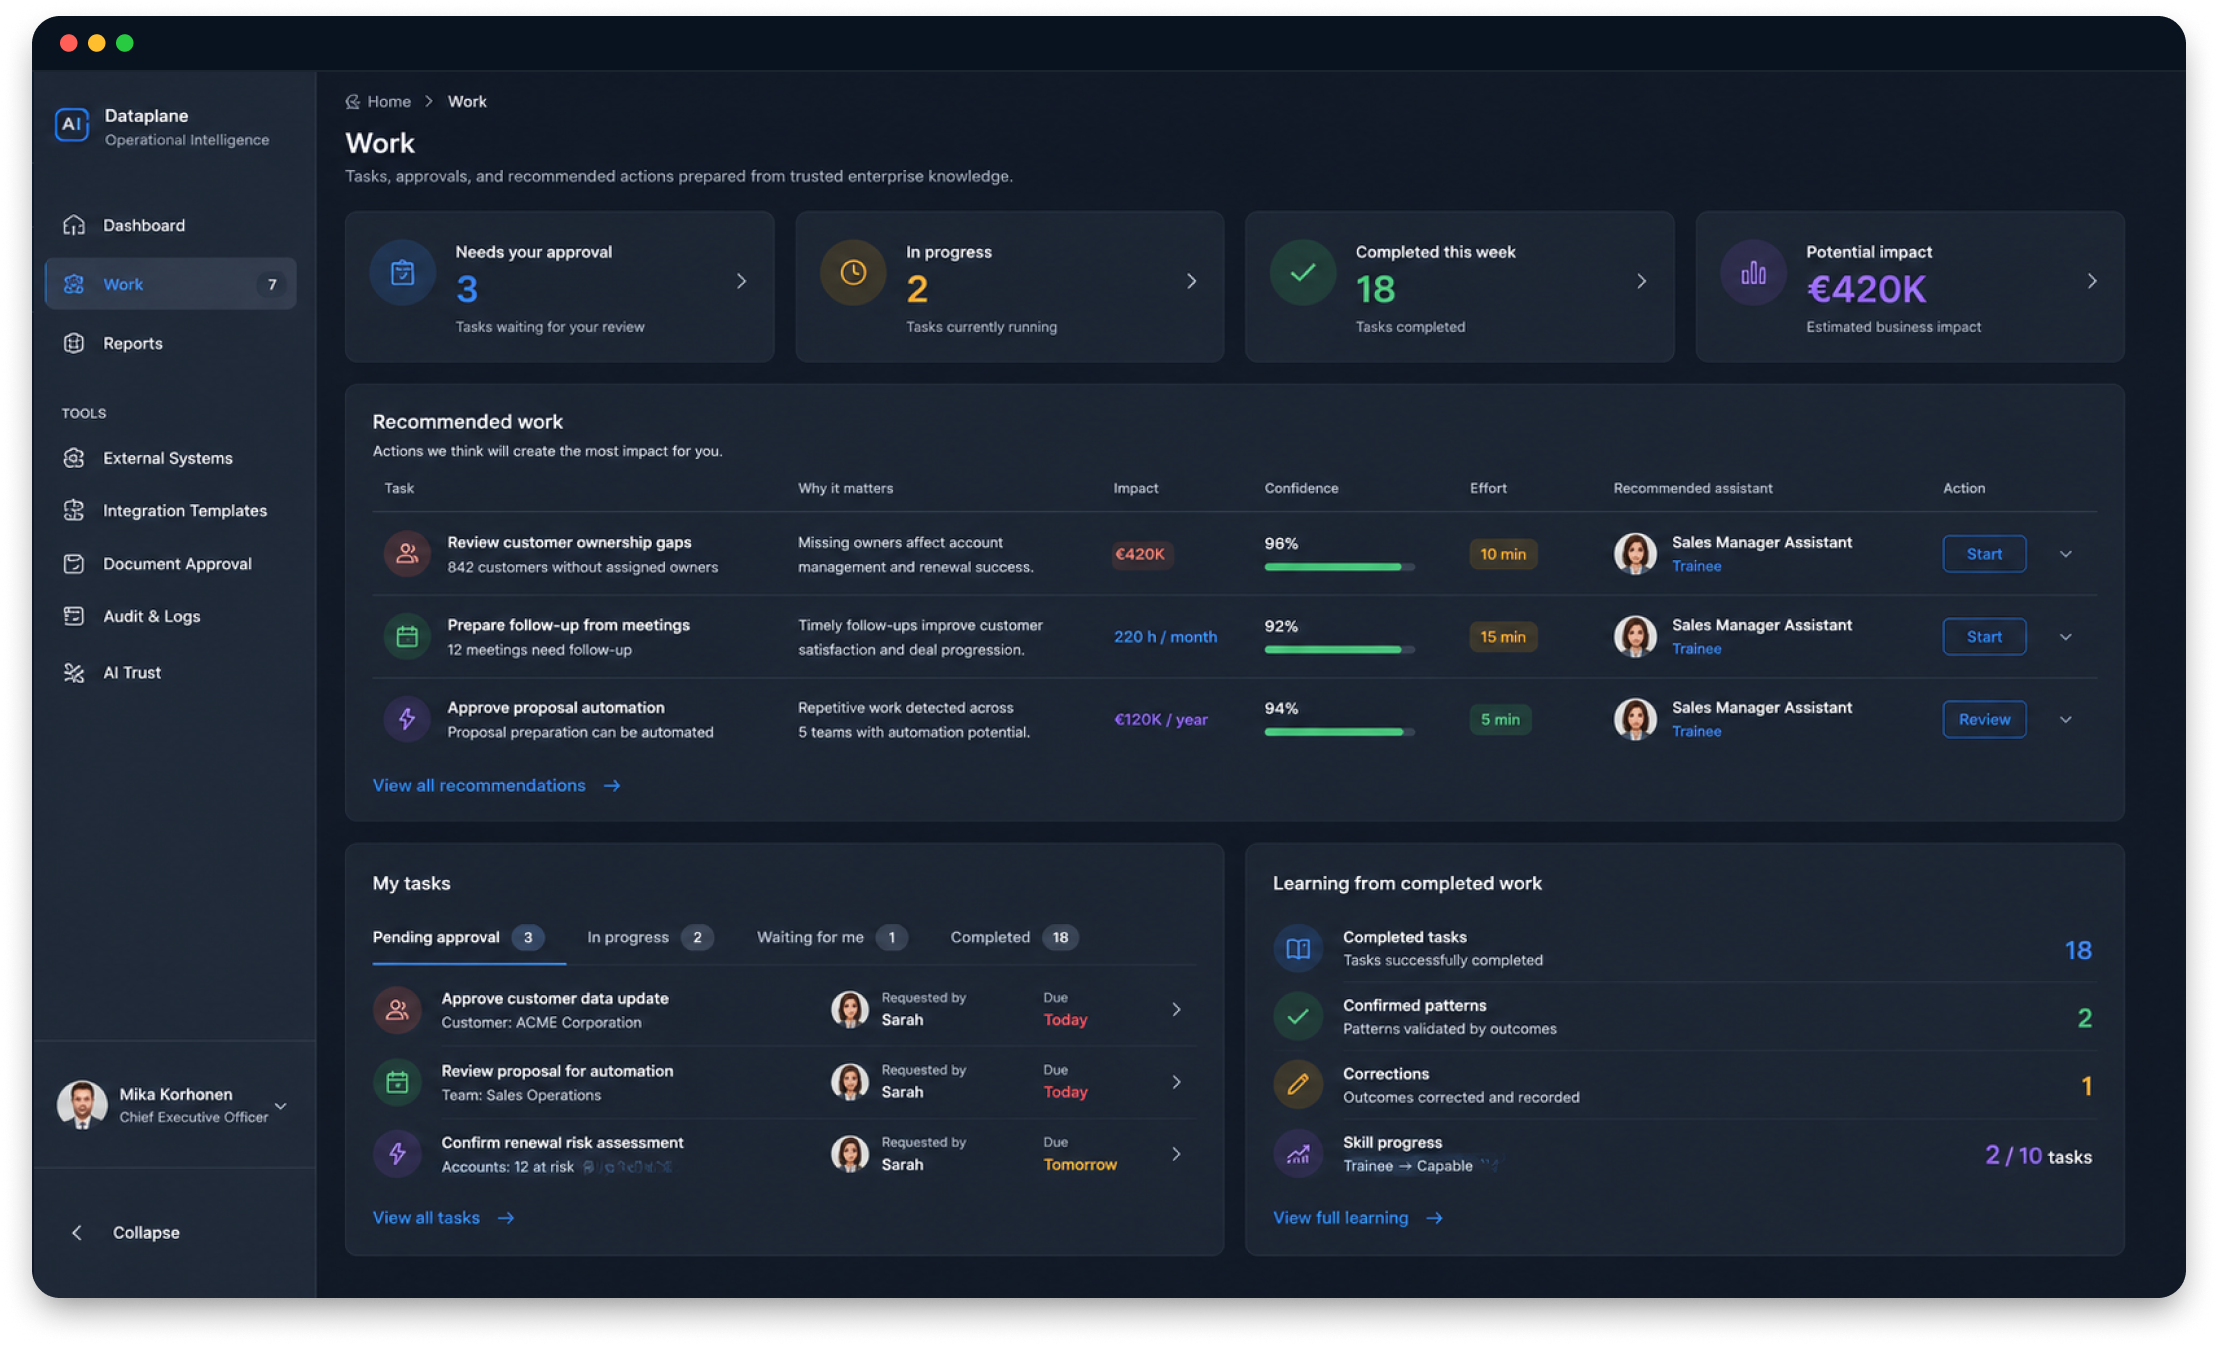Screen dimensions: 2218x1346
Task: Click the Trainee label in Approve proposal automation row
Action: point(1697,731)
